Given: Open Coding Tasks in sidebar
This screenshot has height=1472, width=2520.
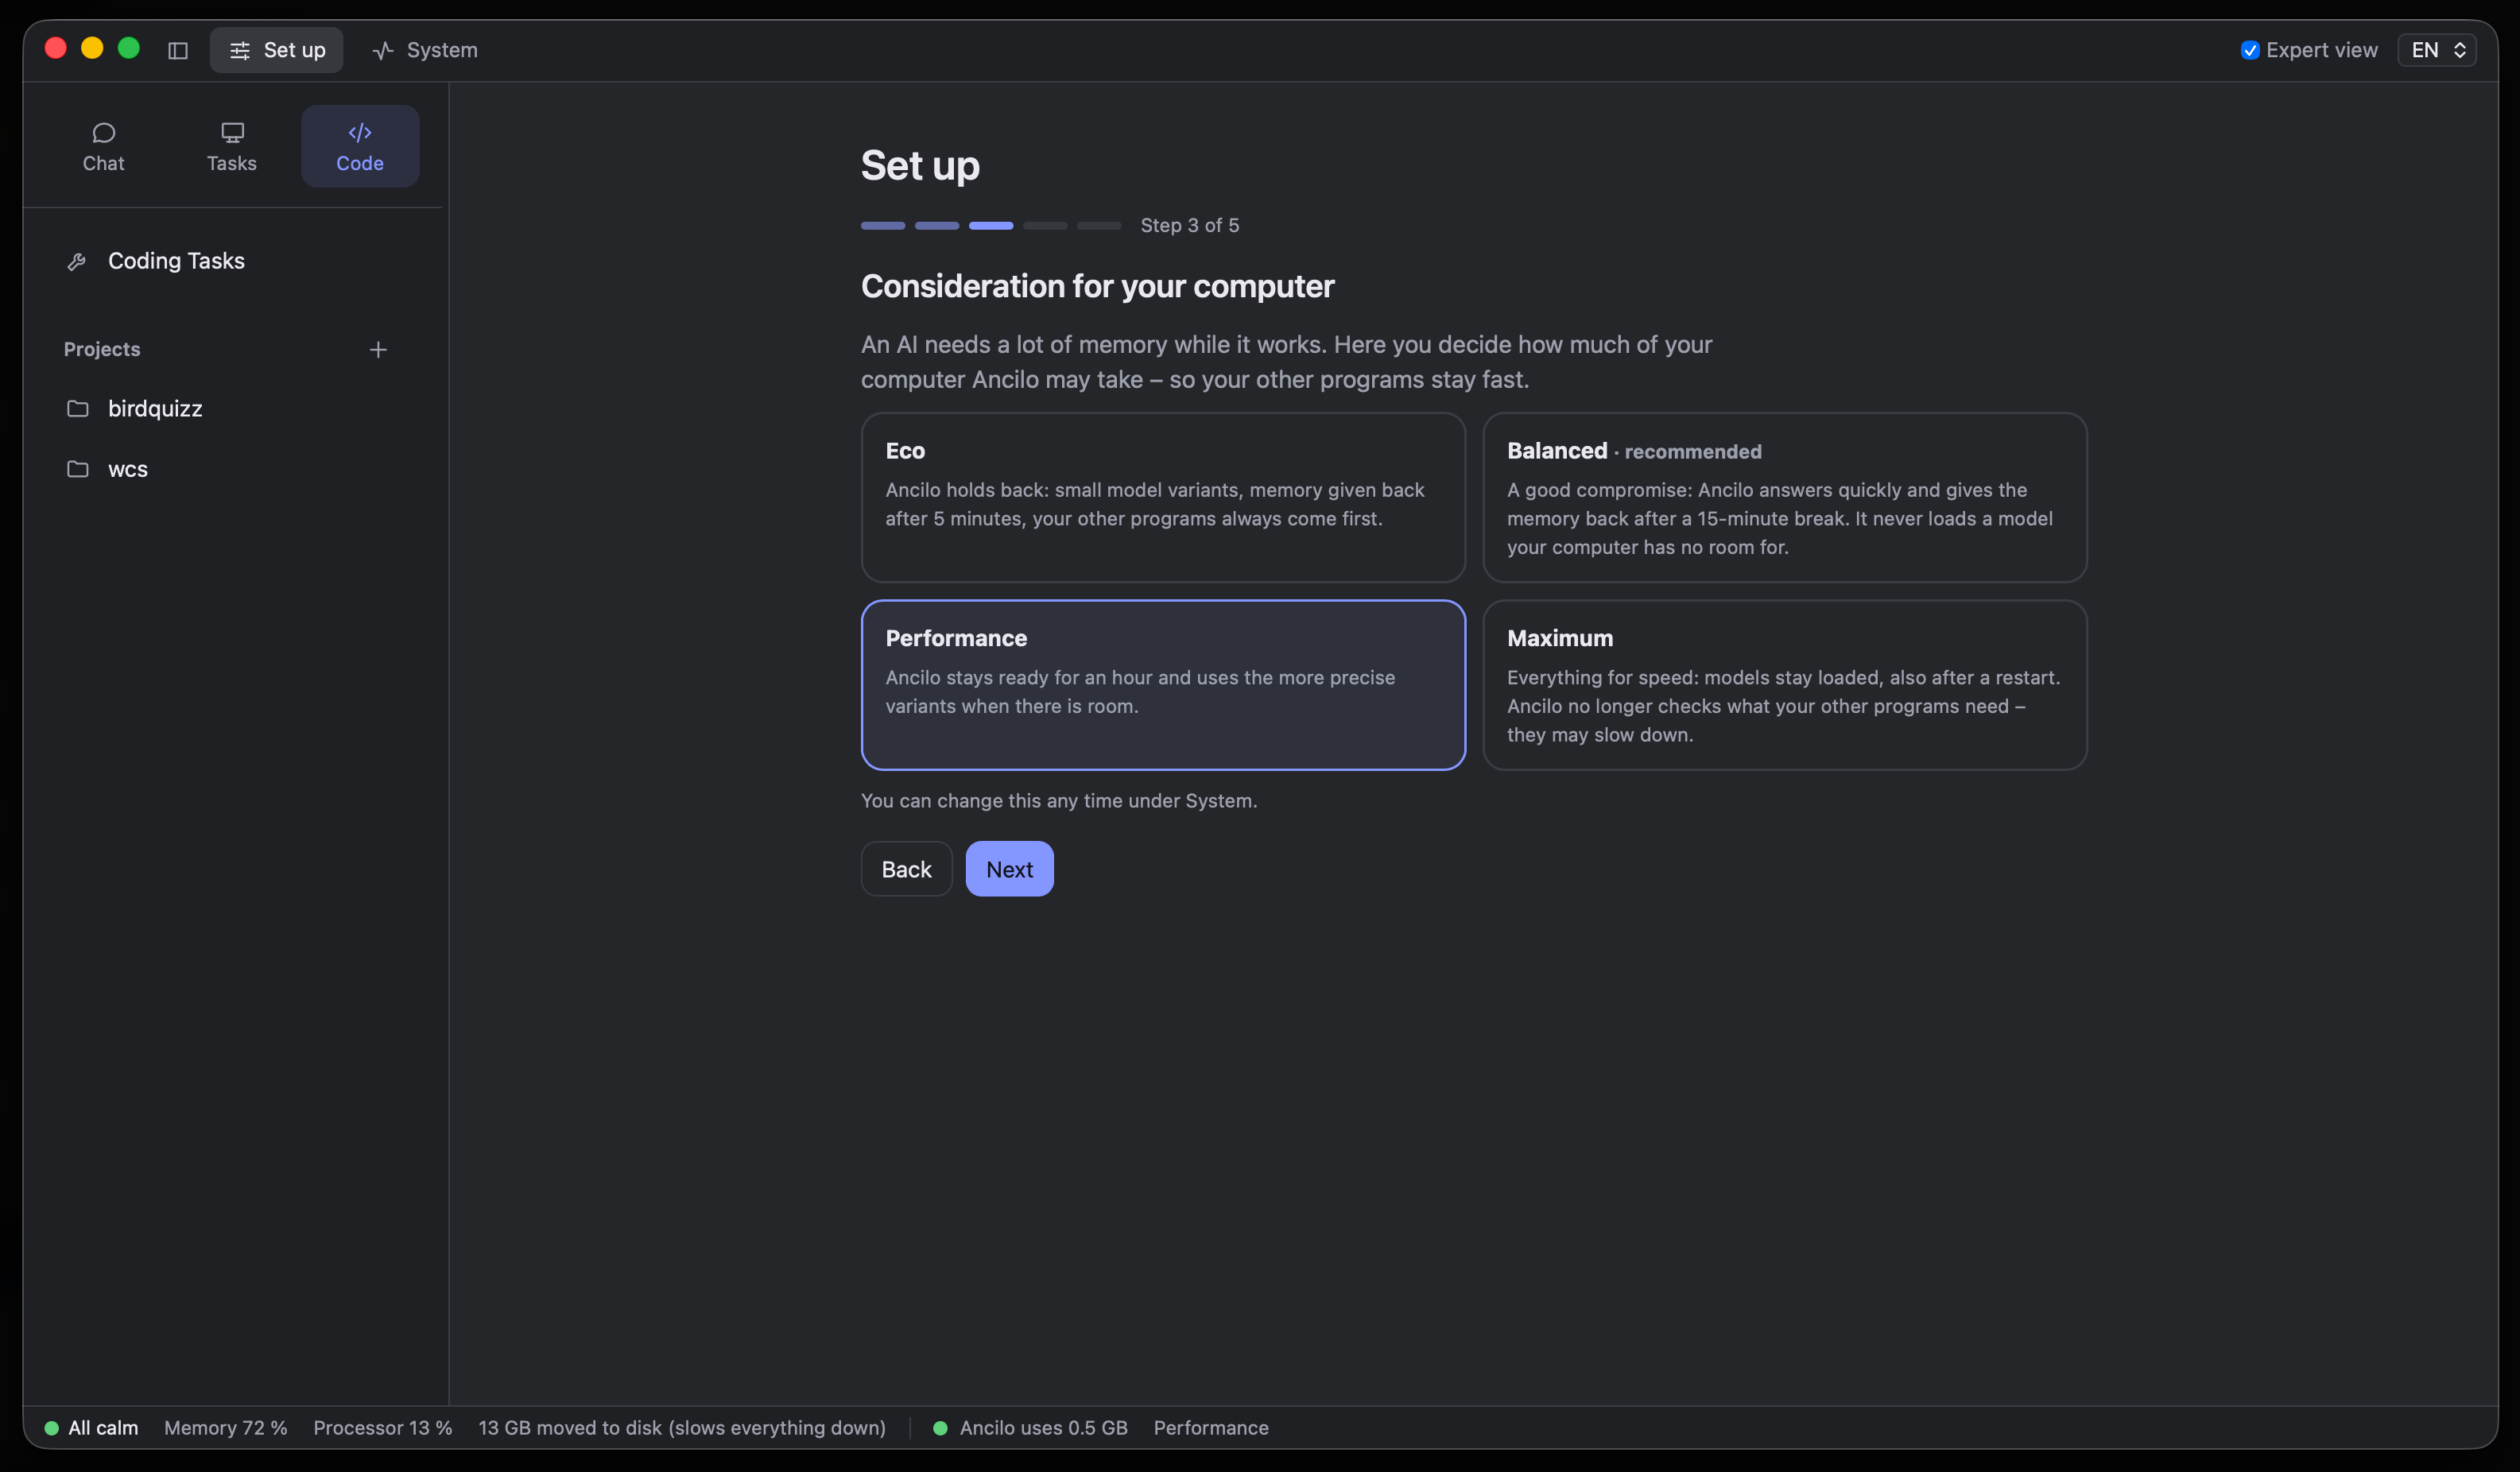Looking at the screenshot, I should 232,261.
